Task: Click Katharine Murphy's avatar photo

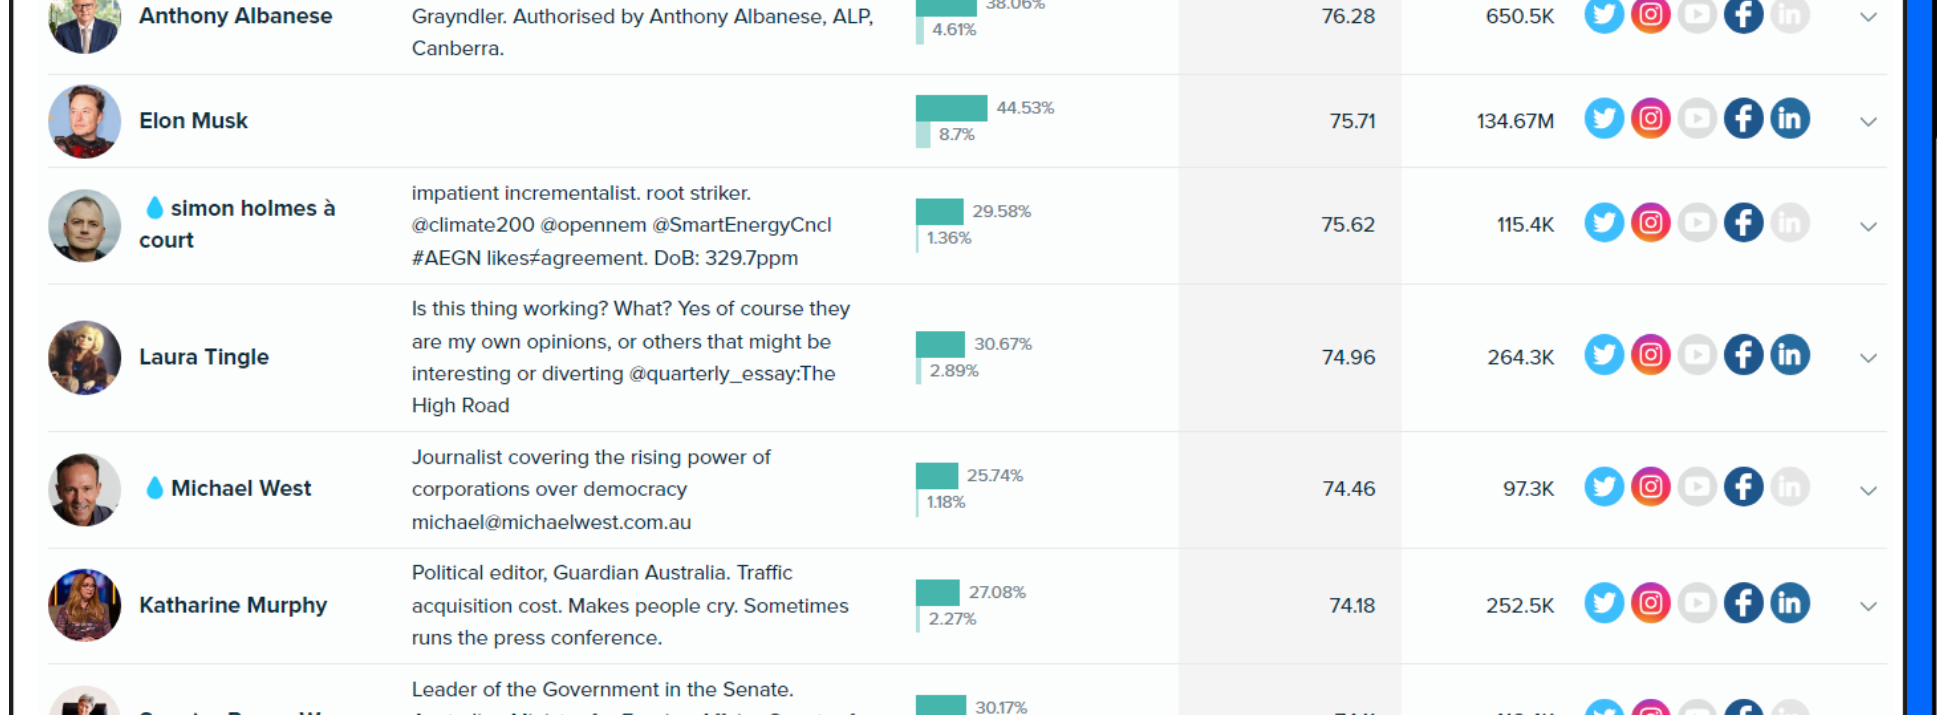Action: 85,605
